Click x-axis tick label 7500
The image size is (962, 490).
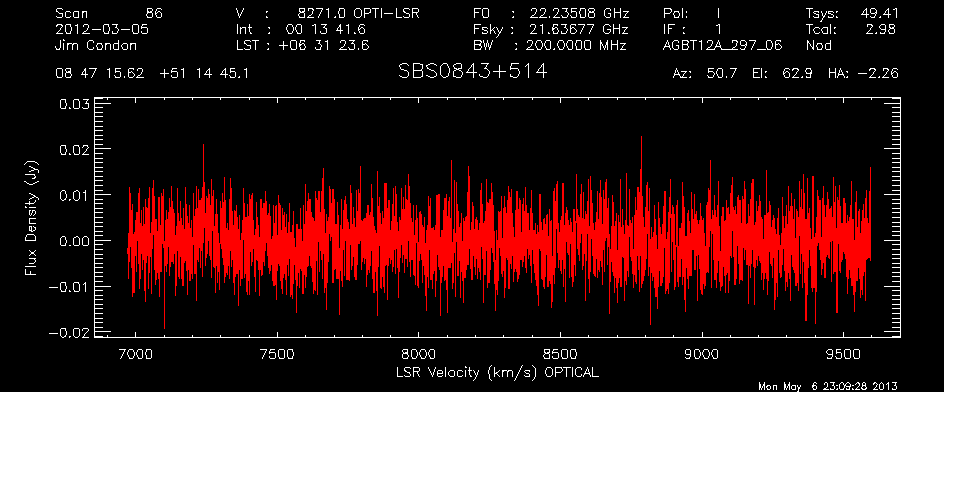point(277,354)
